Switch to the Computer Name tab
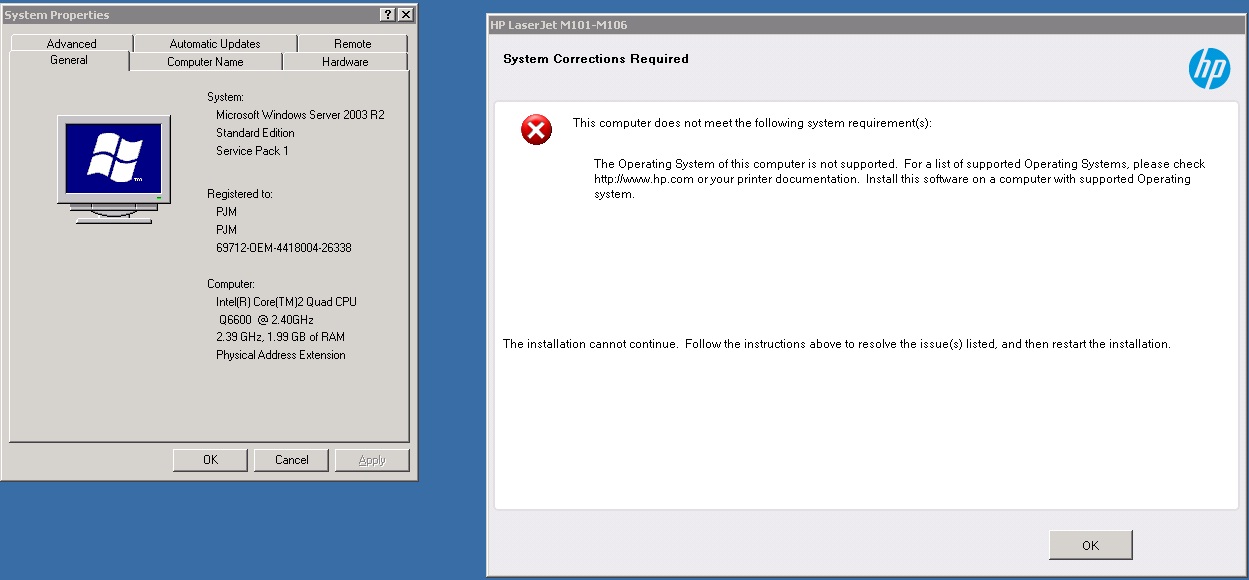Screen dimensions: 1249x580 pyautogui.click(x=205, y=62)
